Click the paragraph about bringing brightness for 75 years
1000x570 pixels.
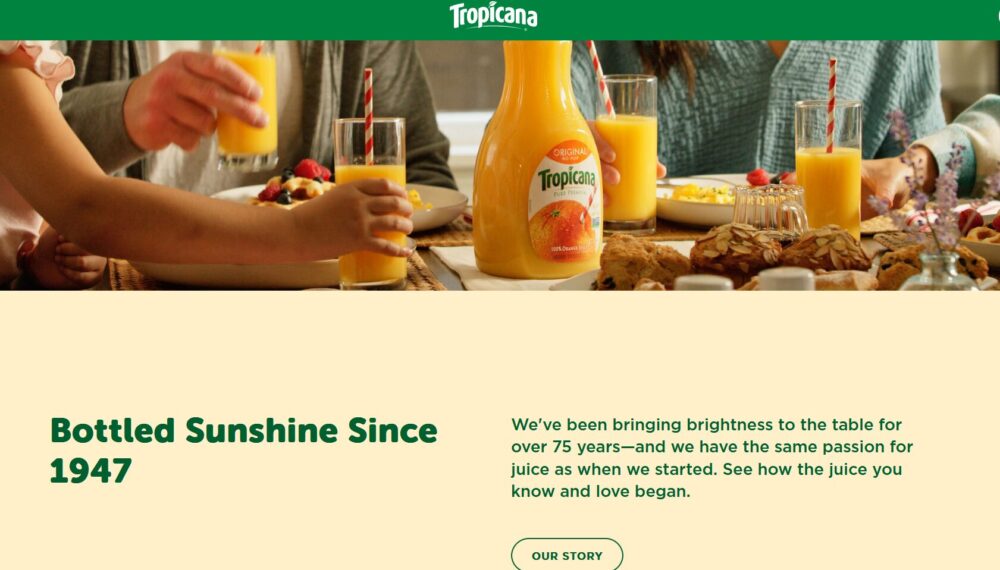coord(712,458)
